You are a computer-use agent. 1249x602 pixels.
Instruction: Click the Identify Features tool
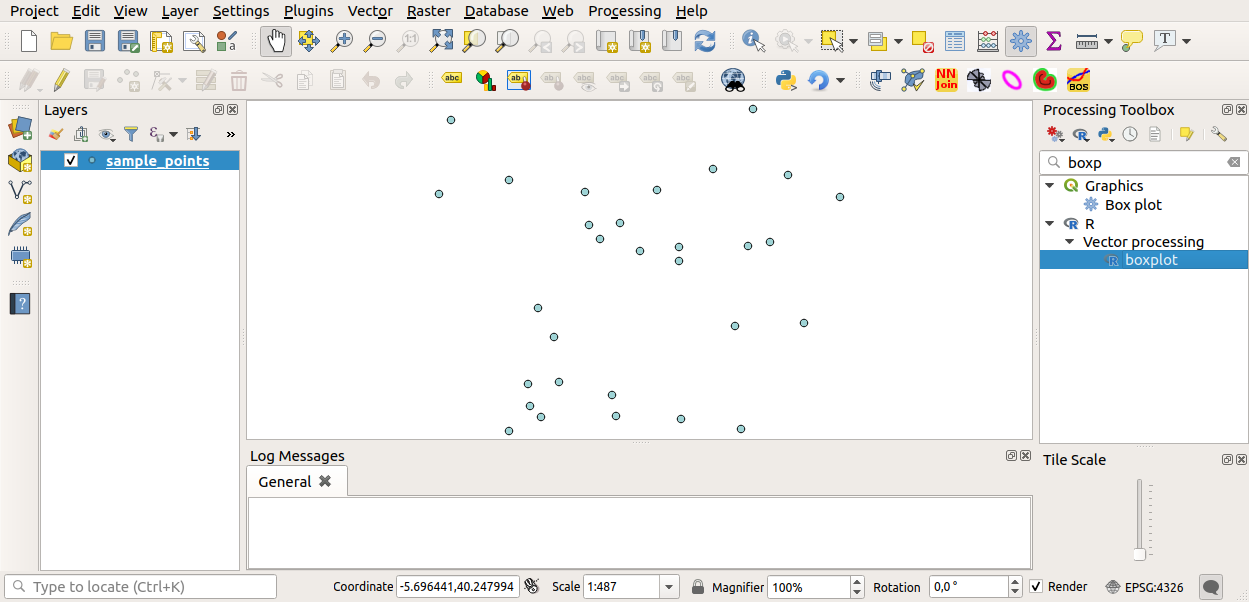753,41
